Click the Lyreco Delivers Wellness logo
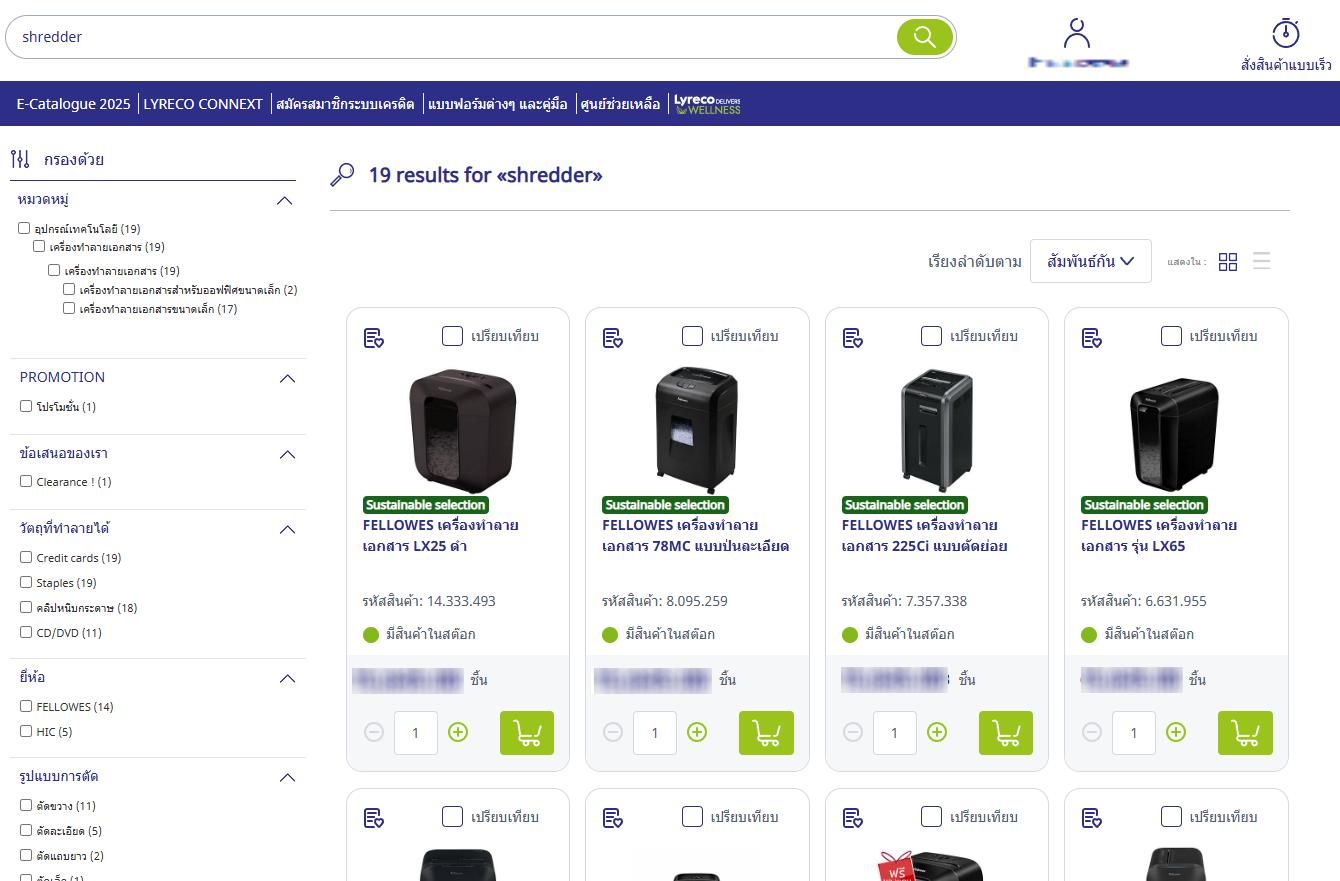 [707, 104]
